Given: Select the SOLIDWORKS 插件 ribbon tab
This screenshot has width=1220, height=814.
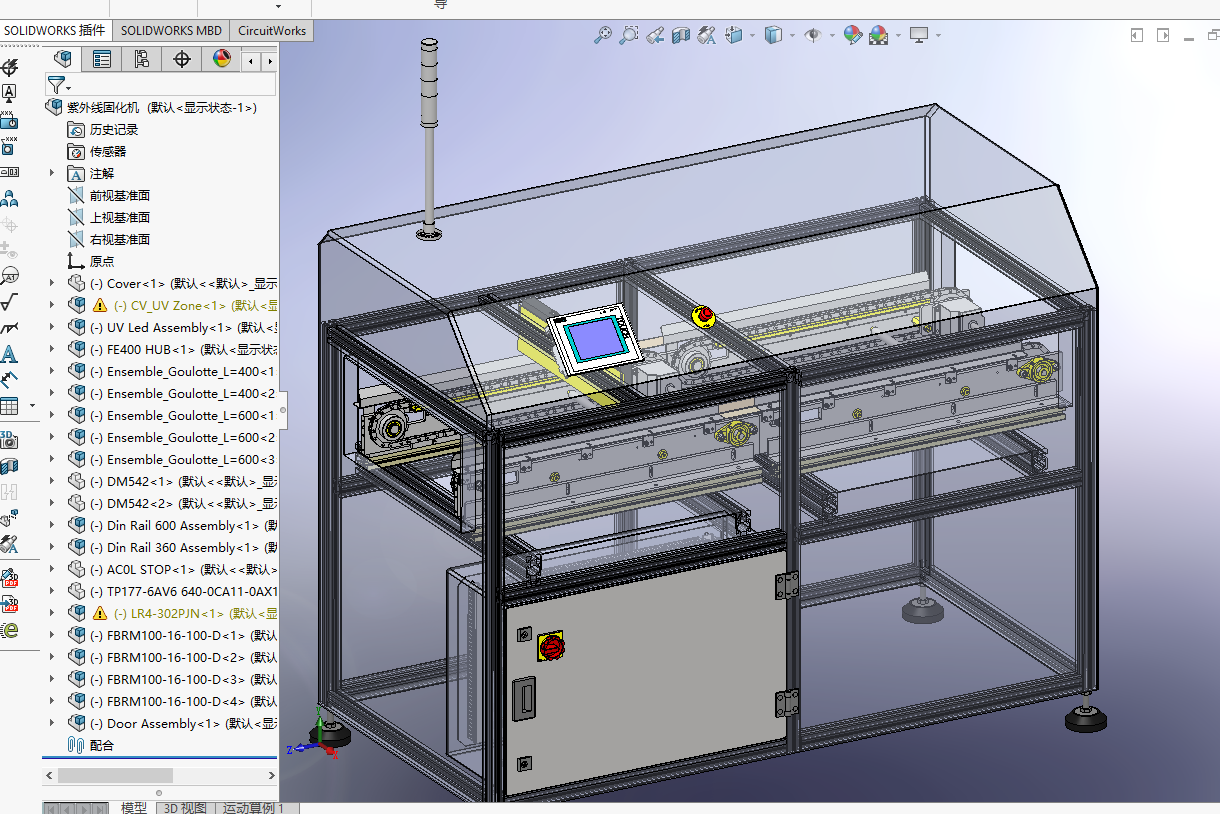Looking at the screenshot, I should [55, 30].
